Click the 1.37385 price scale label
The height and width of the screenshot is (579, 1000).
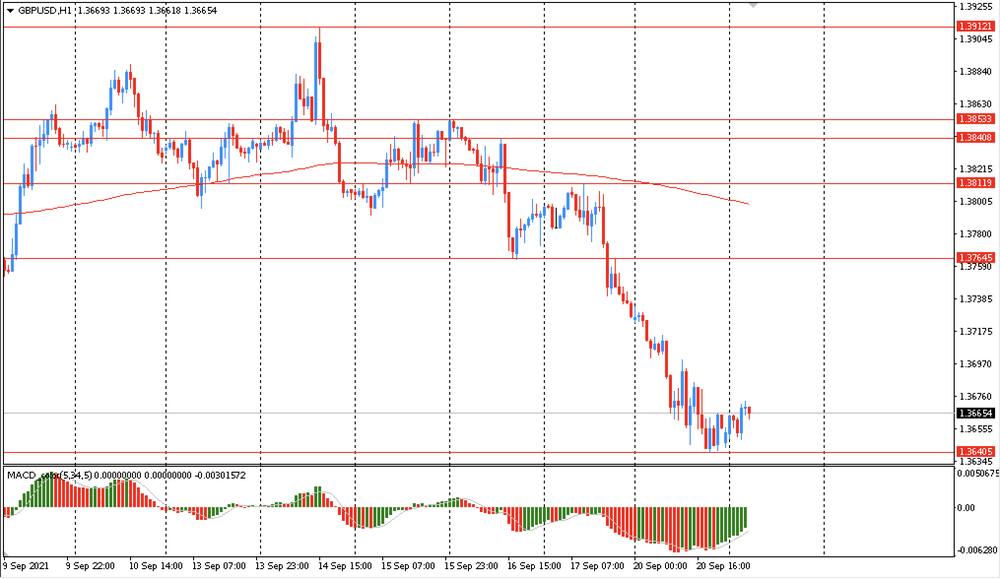click(976, 299)
